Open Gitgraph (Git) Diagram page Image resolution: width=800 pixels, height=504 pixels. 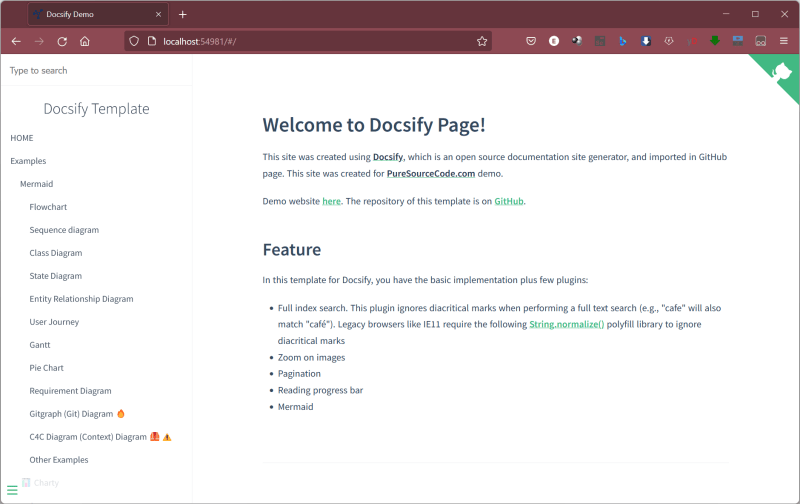(77, 414)
